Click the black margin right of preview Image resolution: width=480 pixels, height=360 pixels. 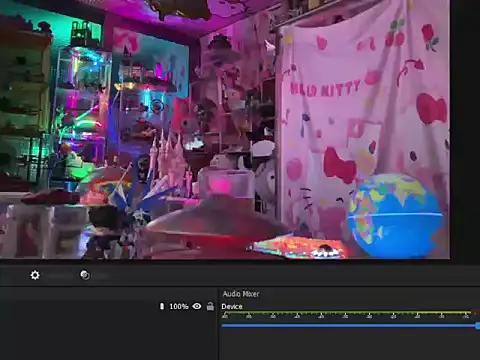point(465,129)
